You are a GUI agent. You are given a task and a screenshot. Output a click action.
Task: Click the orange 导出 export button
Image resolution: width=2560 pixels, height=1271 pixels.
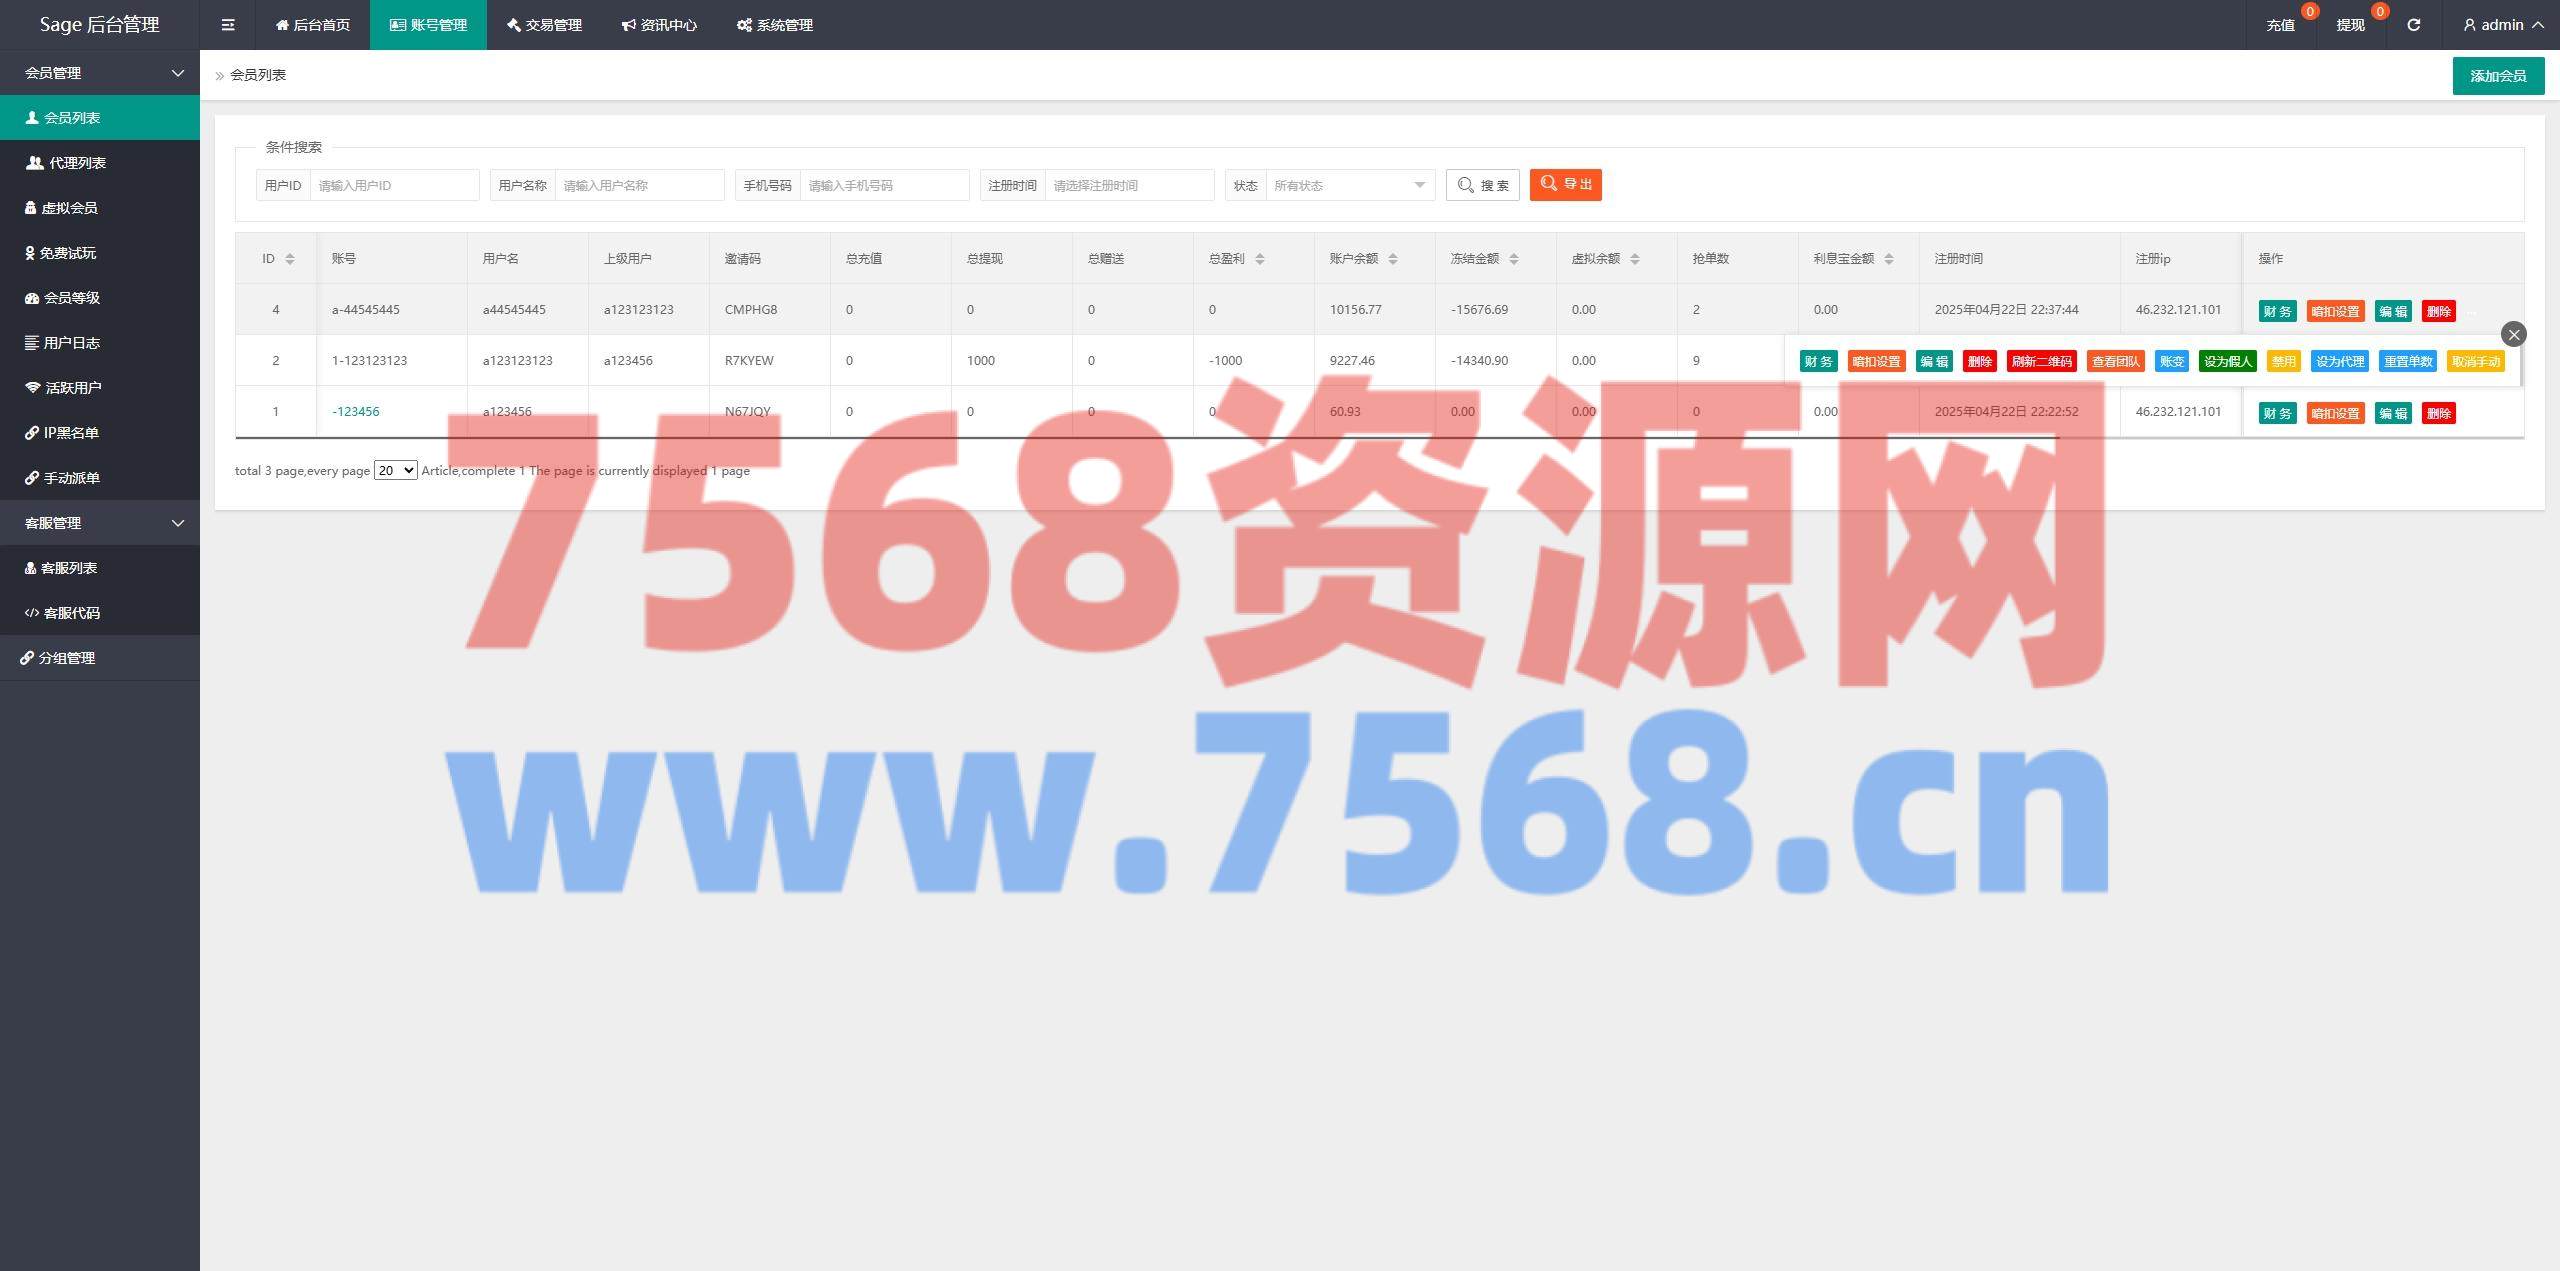point(1565,185)
